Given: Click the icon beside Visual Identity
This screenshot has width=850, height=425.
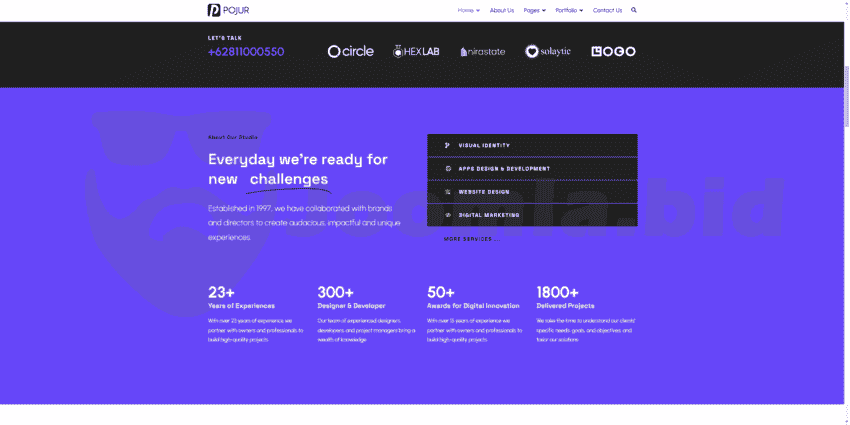Looking at the screenshot, I should point(447,145).
